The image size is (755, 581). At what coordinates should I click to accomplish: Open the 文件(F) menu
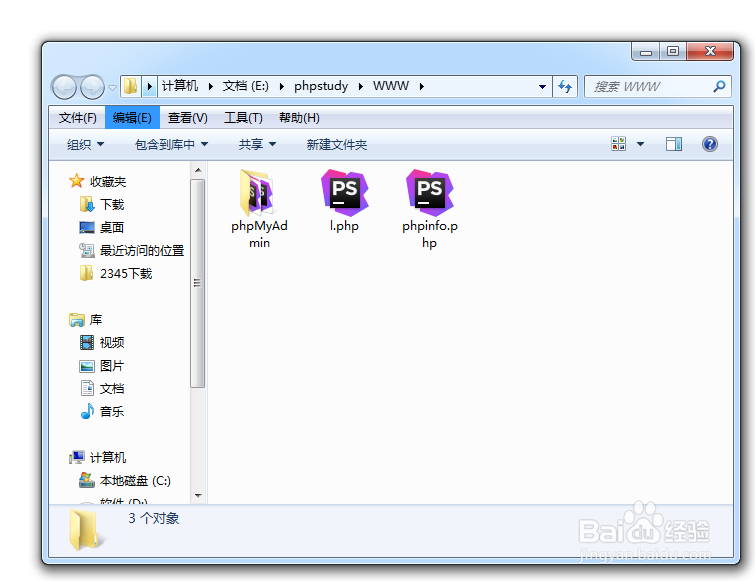(78, 118)
